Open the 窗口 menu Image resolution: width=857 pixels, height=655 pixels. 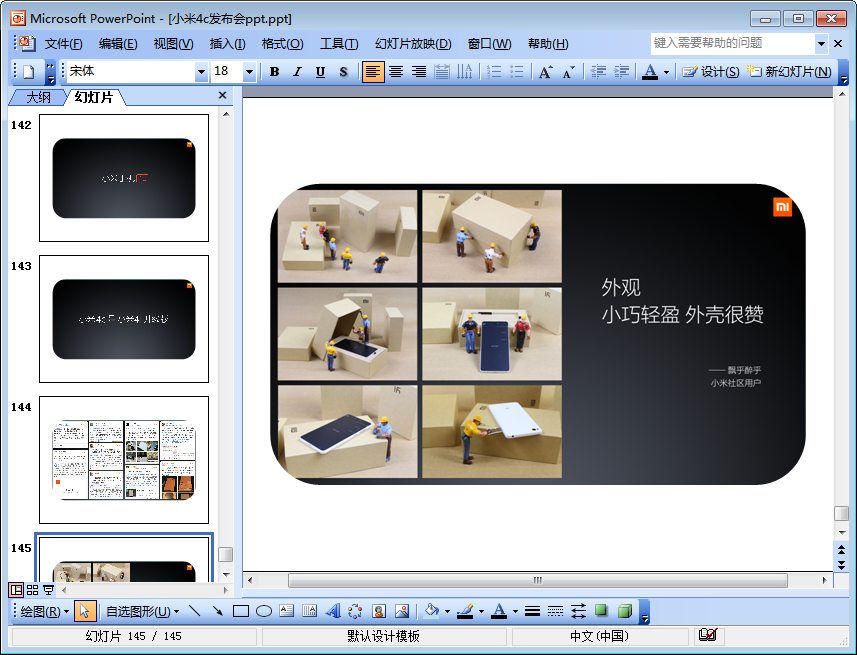490,44
